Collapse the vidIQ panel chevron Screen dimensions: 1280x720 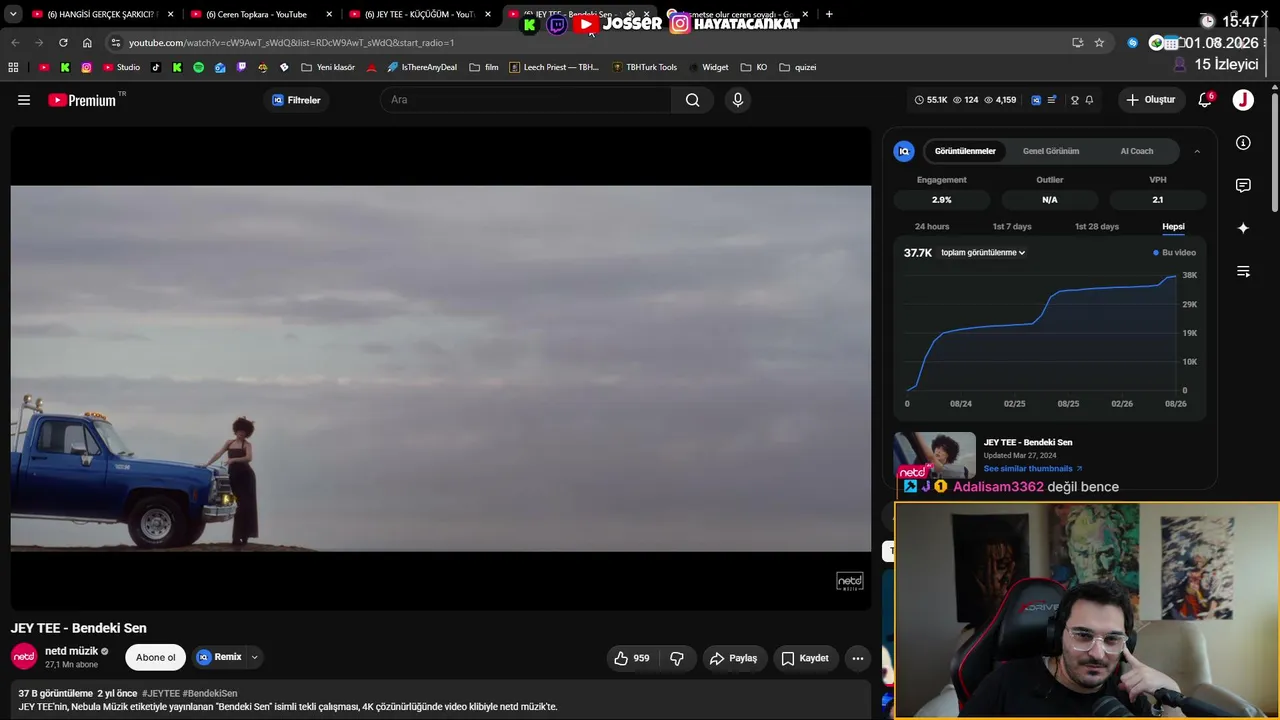coord(1197,151)
